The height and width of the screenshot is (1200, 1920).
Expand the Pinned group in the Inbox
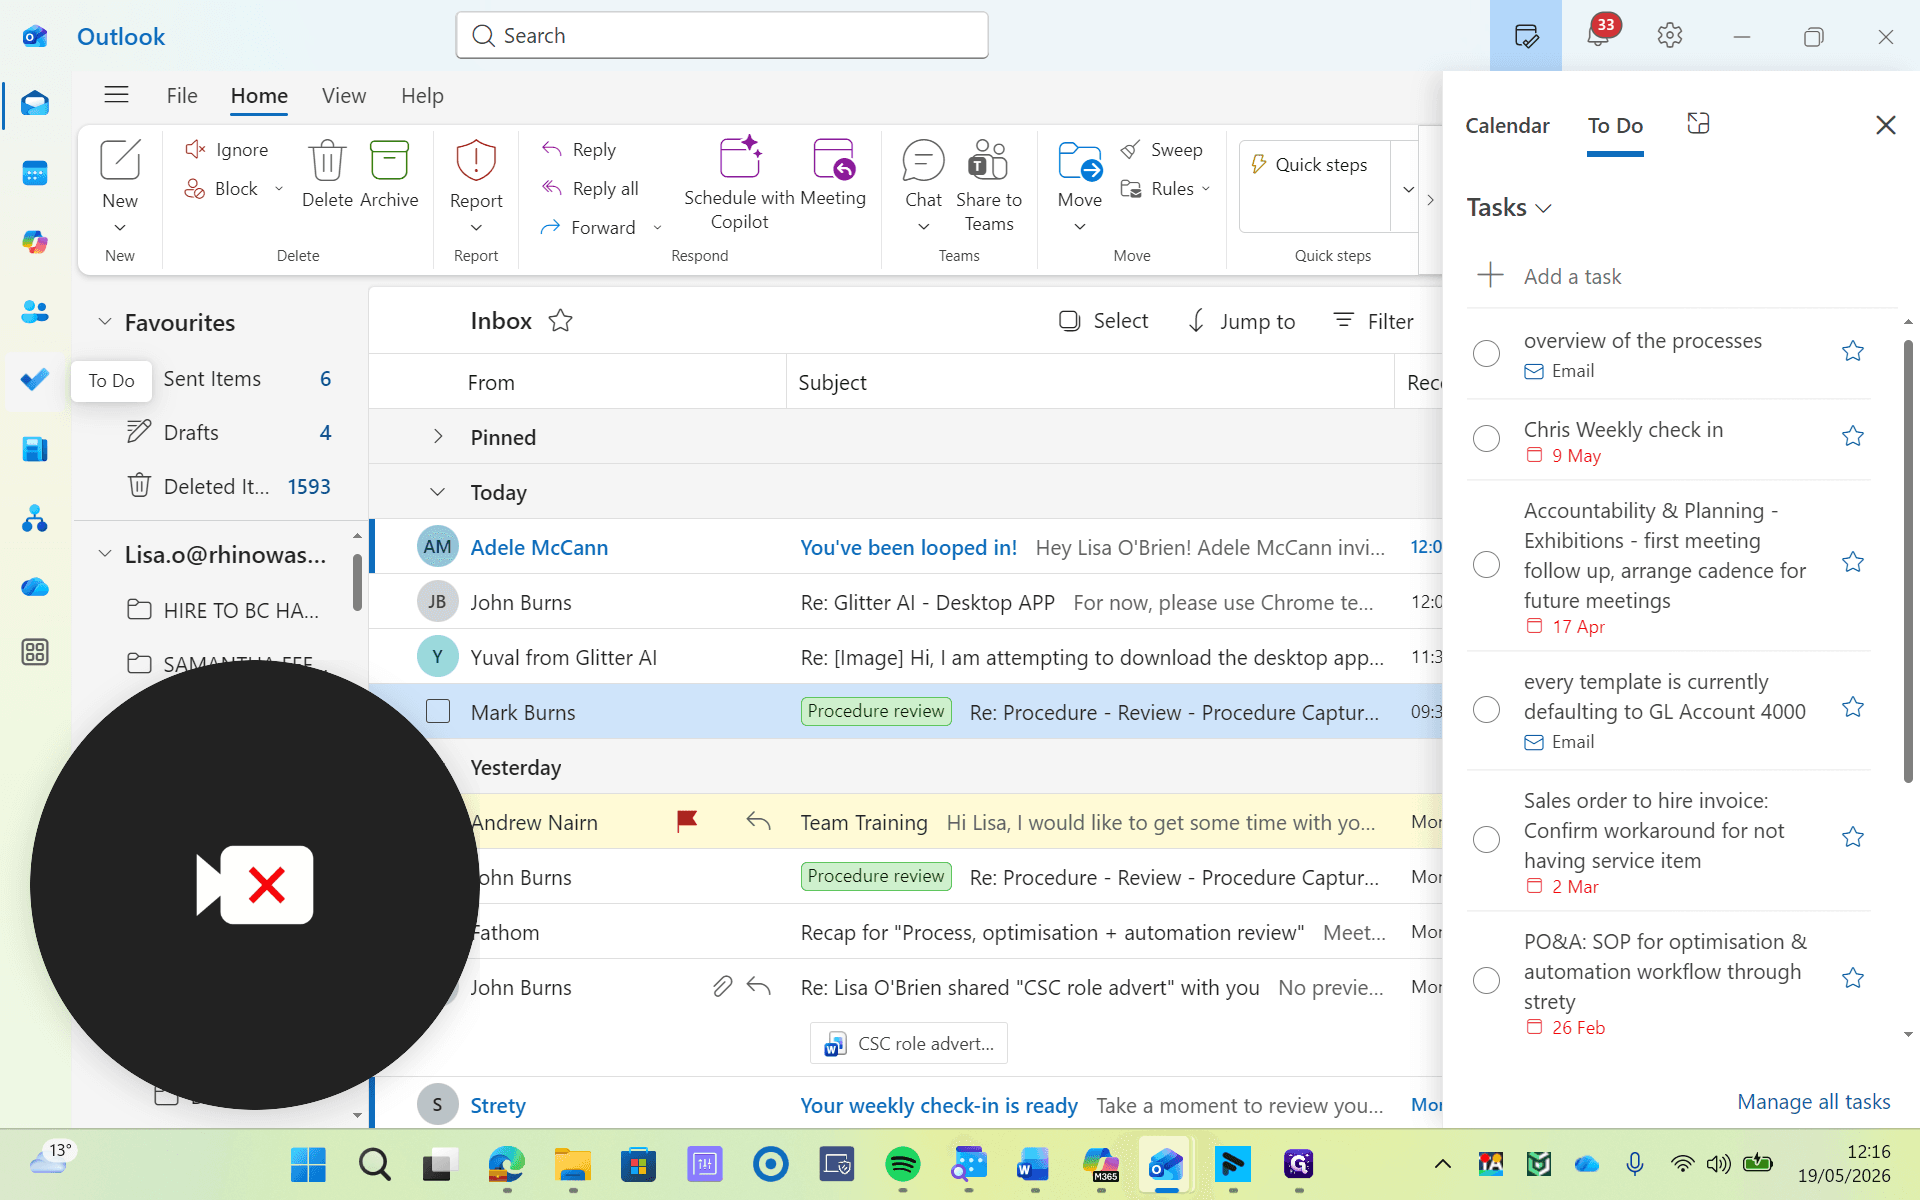point(438,437)
